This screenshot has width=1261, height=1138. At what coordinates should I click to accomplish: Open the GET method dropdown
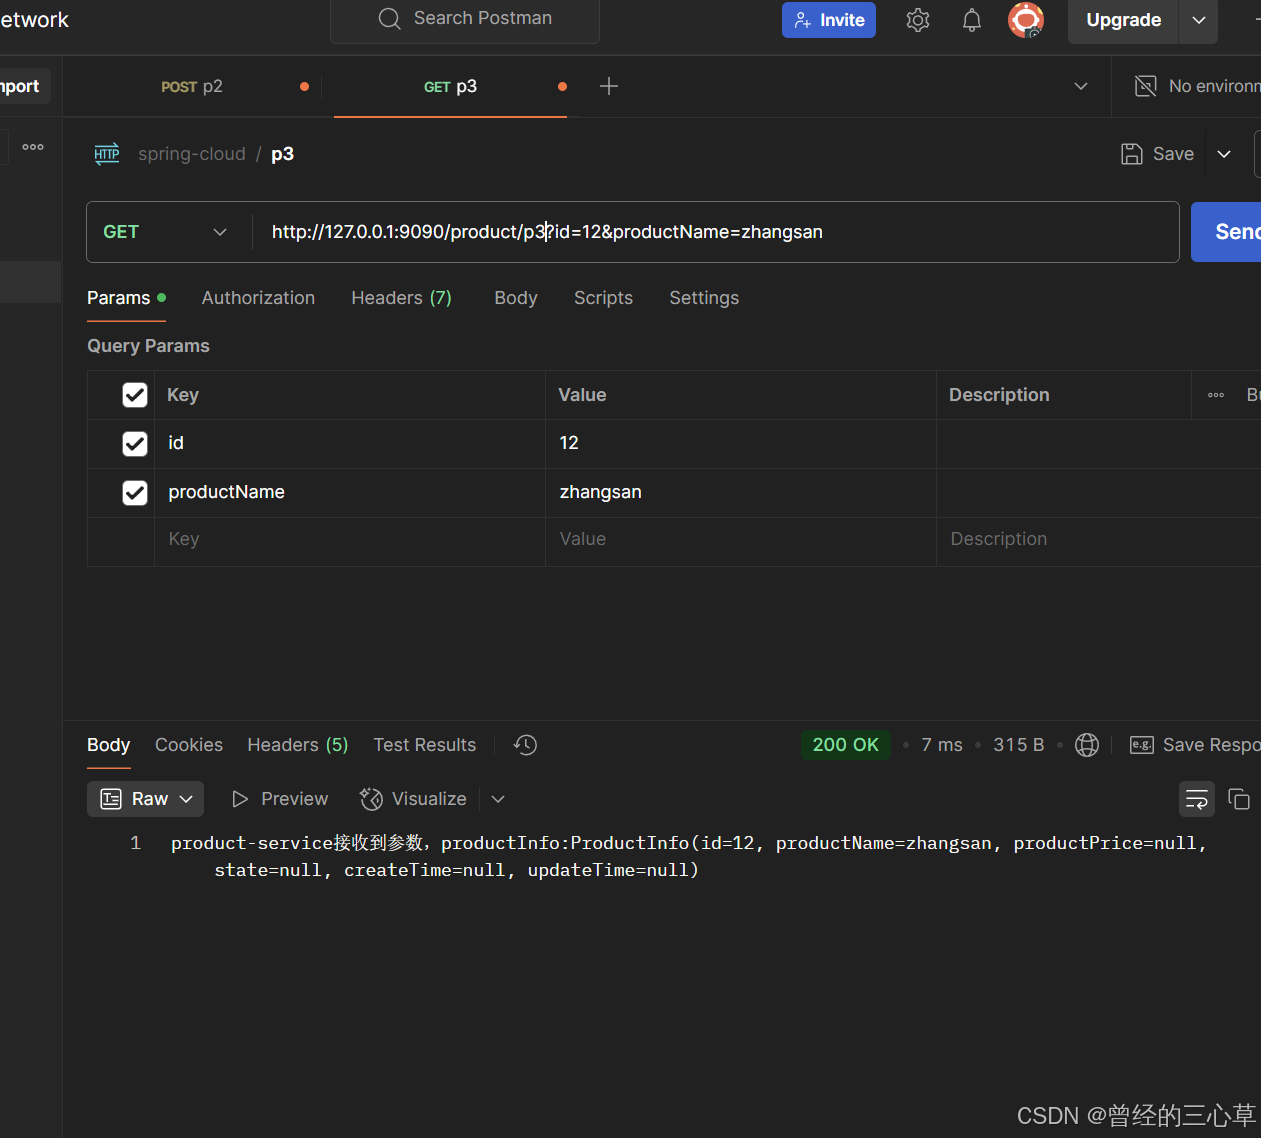point(166,232)
